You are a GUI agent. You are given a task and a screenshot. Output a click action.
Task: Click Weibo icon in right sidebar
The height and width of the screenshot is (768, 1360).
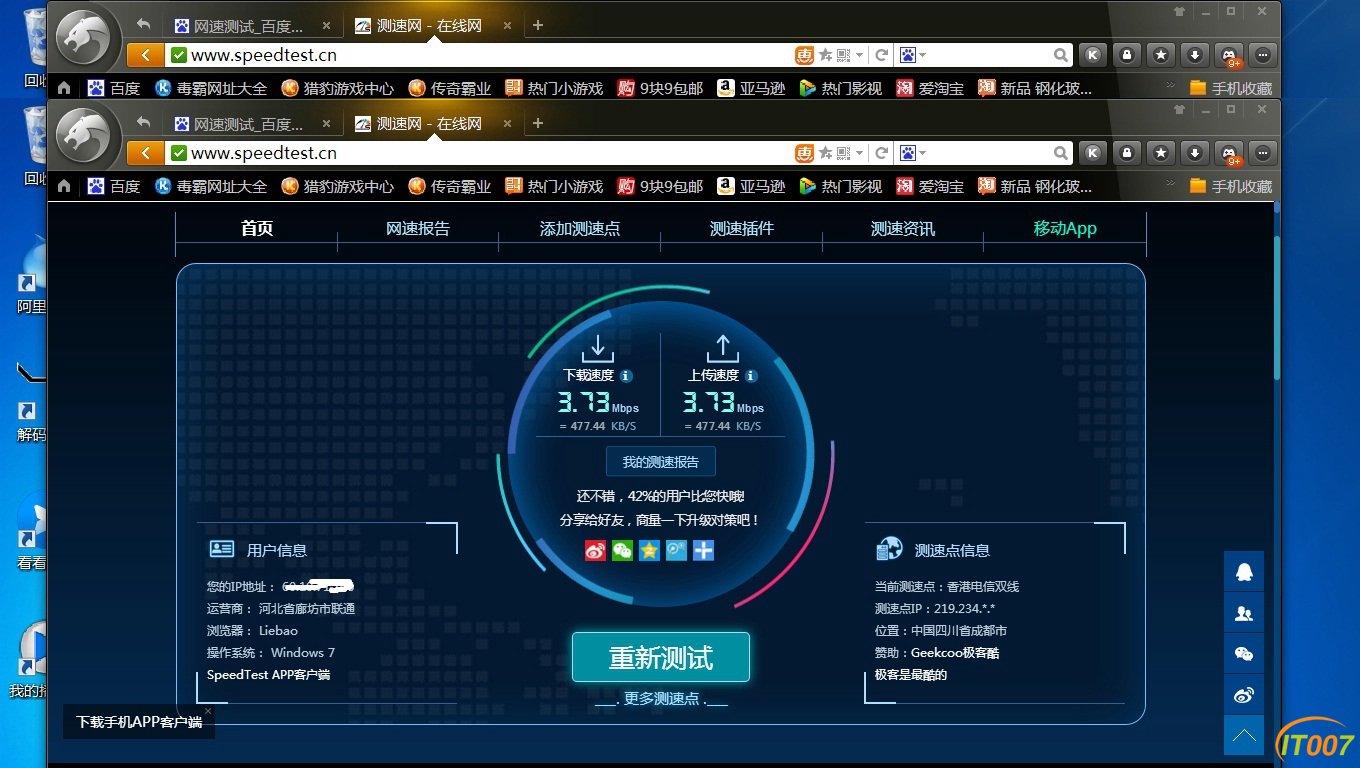[1244, 695]
